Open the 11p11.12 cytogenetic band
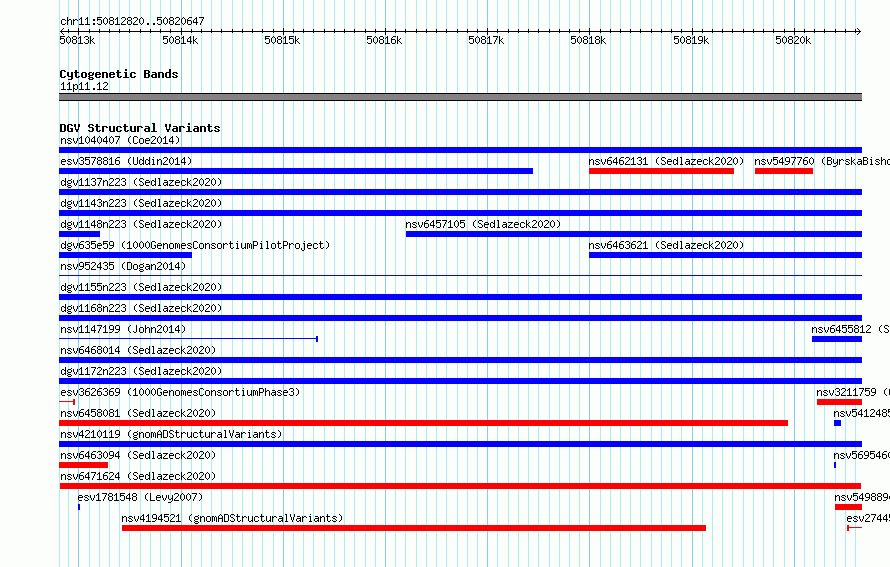 point(460,97)
